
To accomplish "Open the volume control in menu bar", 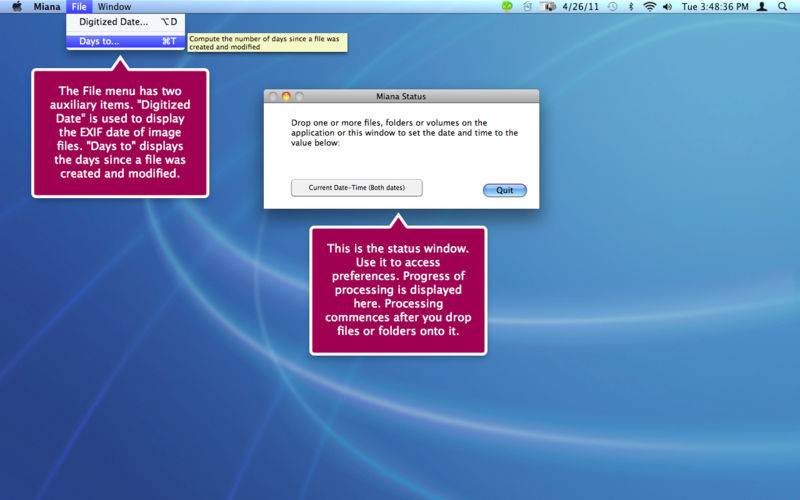I will click(x=667, y=7).
